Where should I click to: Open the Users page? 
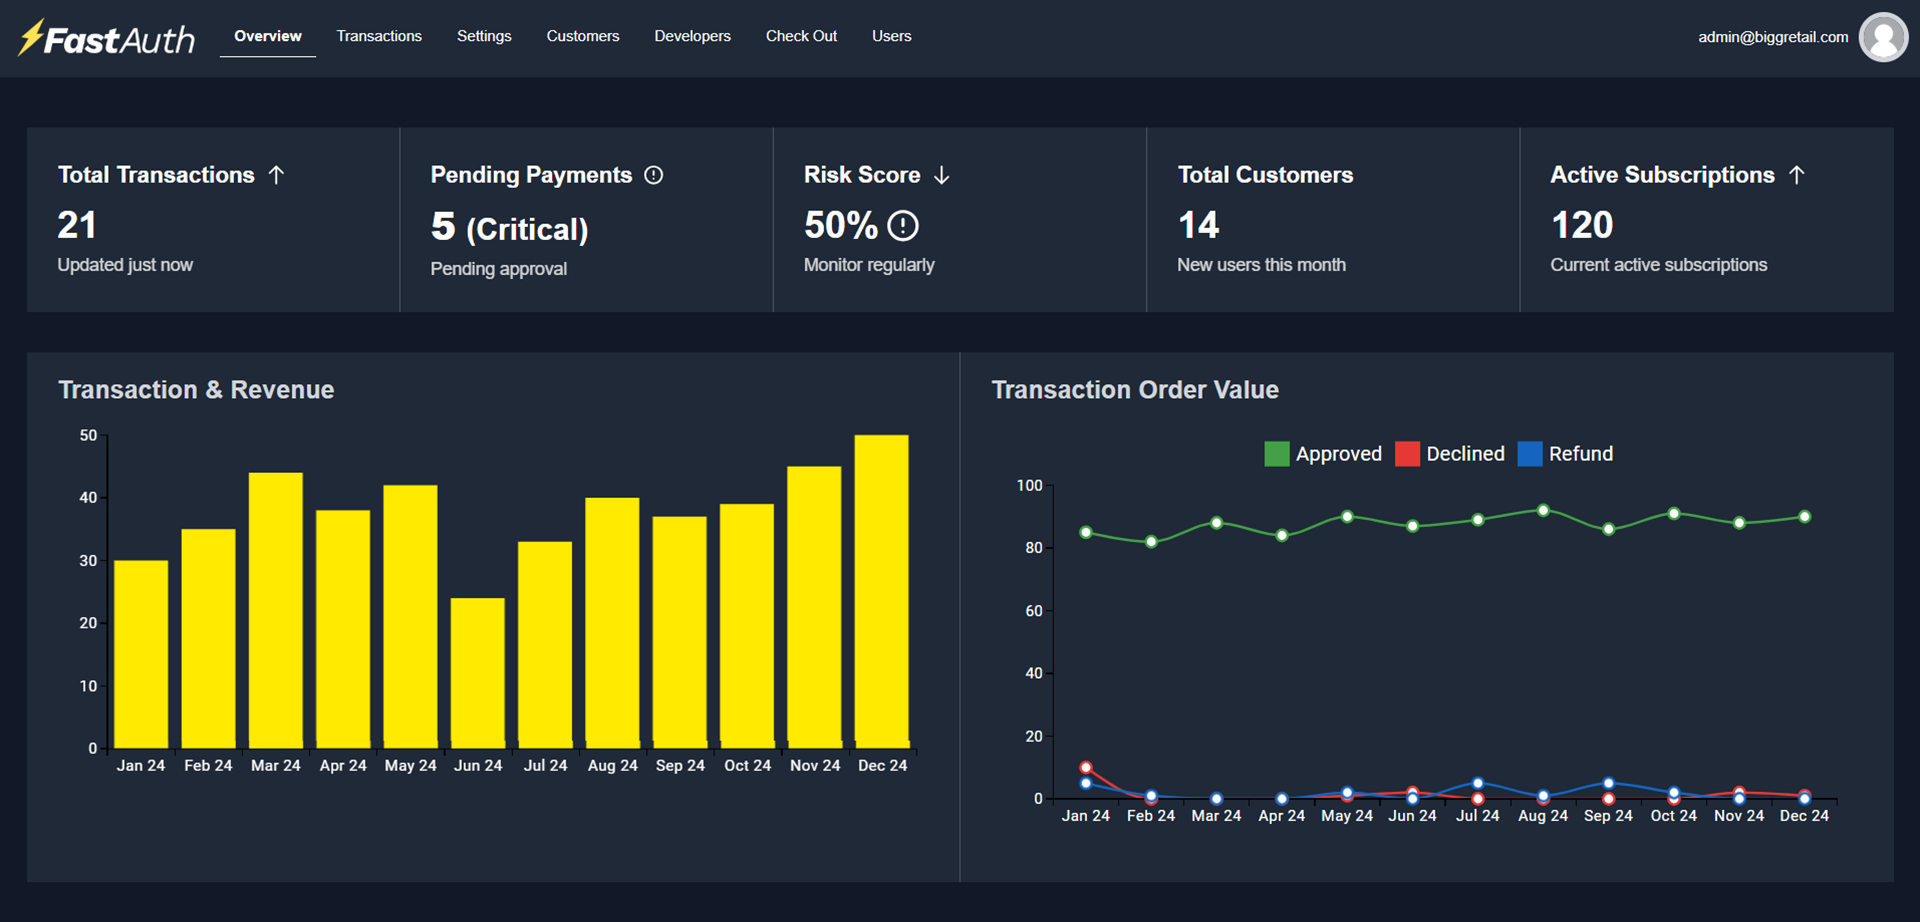pos(891,36)
